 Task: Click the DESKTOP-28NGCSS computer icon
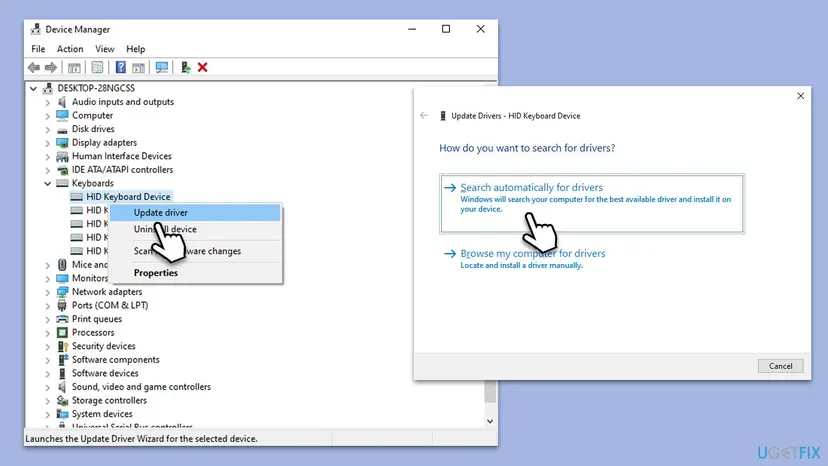pos(48,88)
